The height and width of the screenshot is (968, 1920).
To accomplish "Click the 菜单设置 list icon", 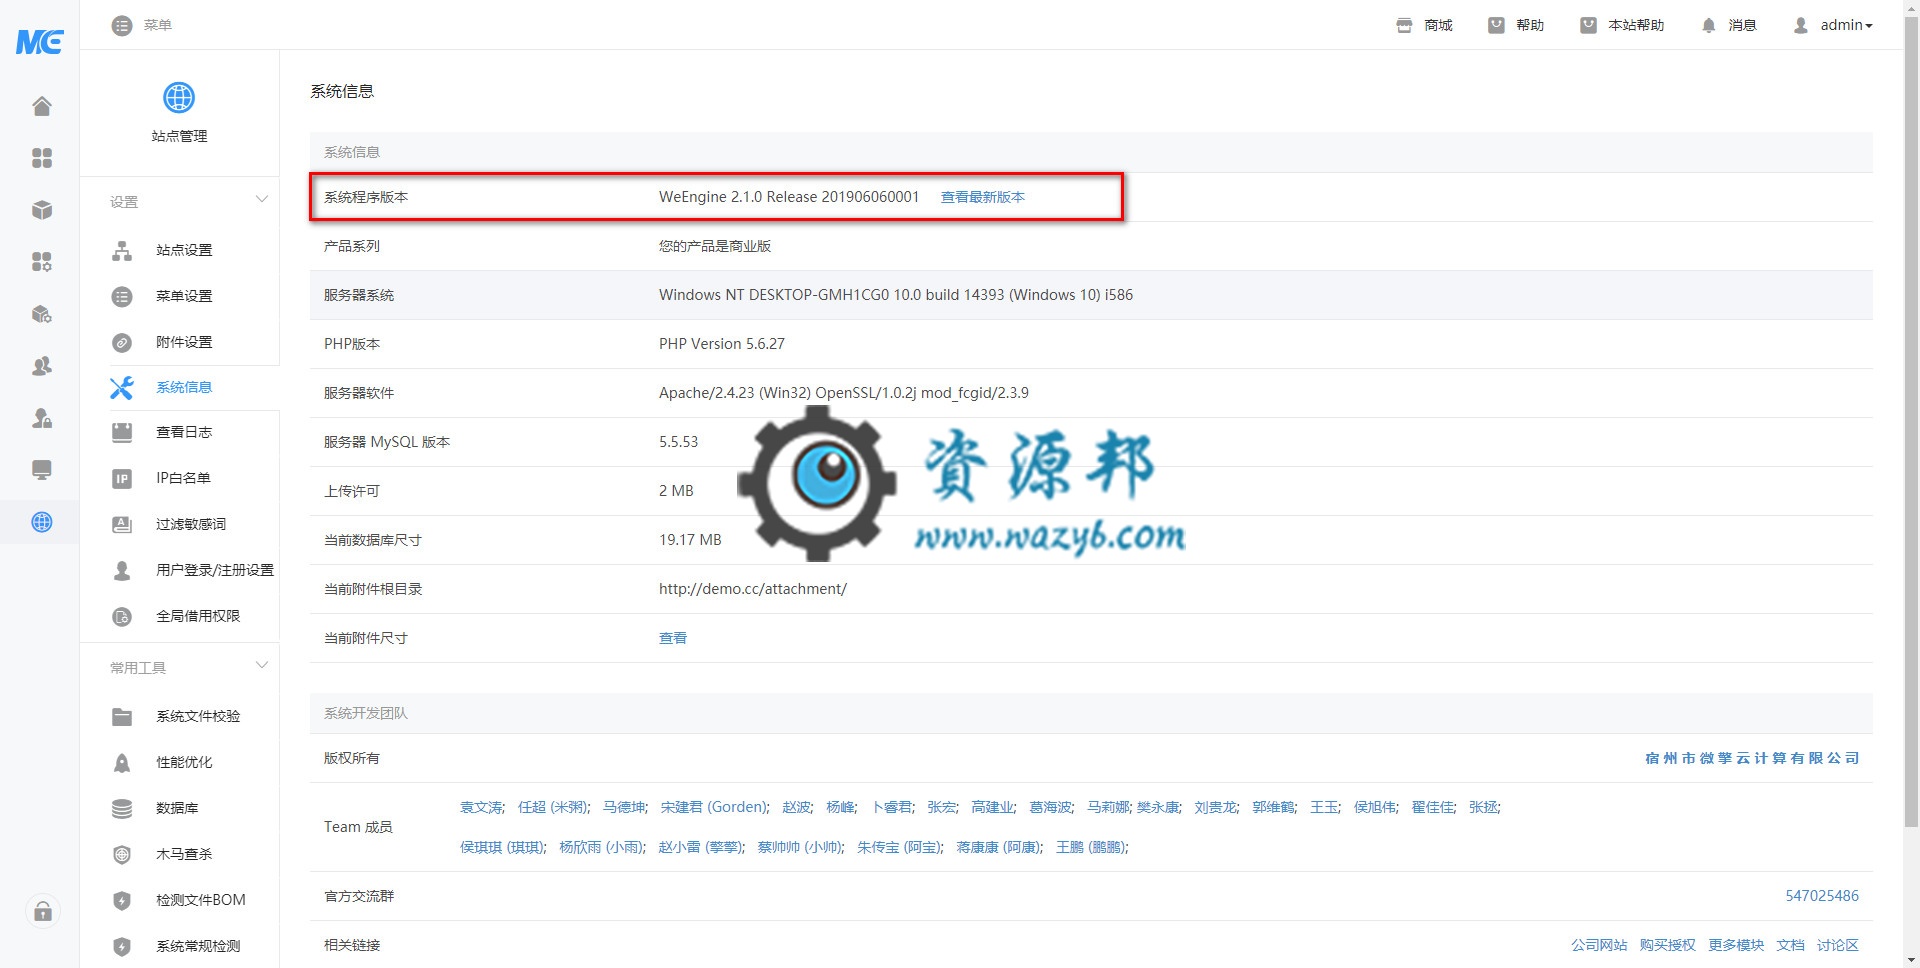I will pos(122,296).
